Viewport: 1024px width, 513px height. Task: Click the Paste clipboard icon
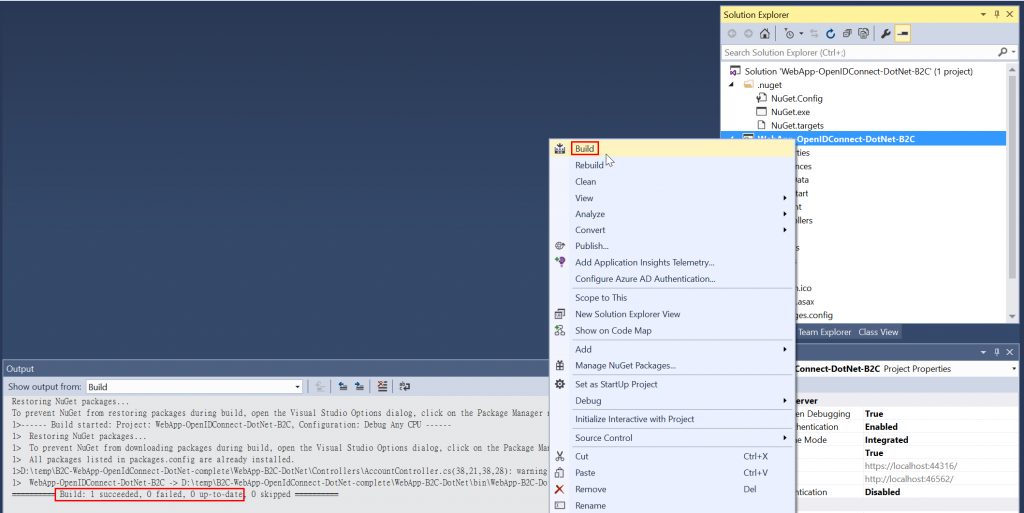(560, 473)
